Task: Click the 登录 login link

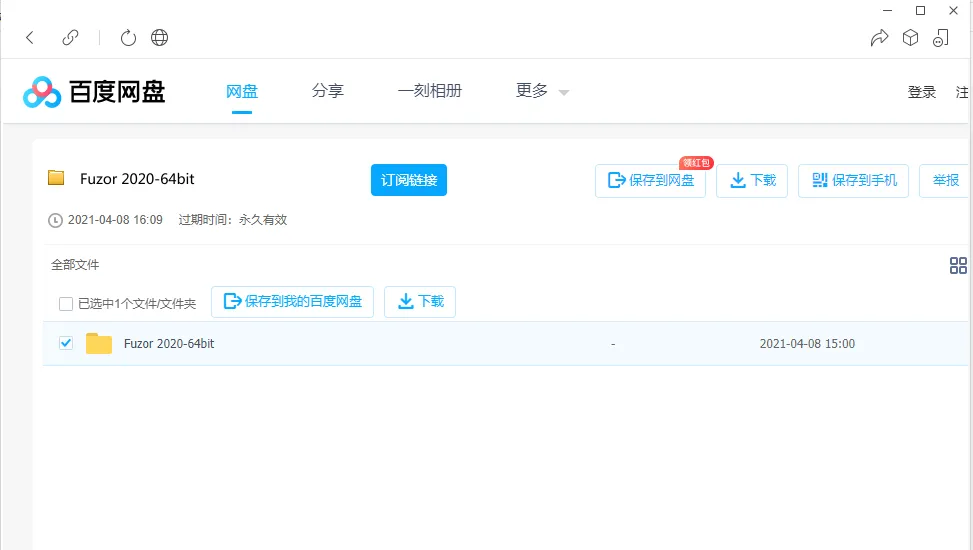Action: (921, 92)
